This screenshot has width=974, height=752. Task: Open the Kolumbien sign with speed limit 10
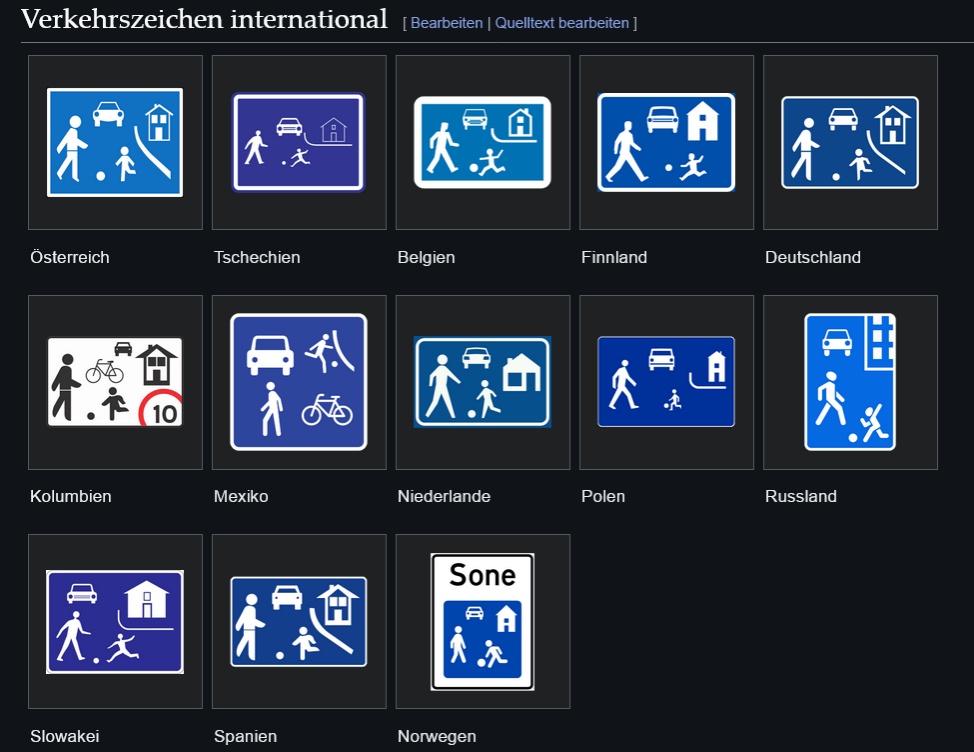[x=115, y=382]
